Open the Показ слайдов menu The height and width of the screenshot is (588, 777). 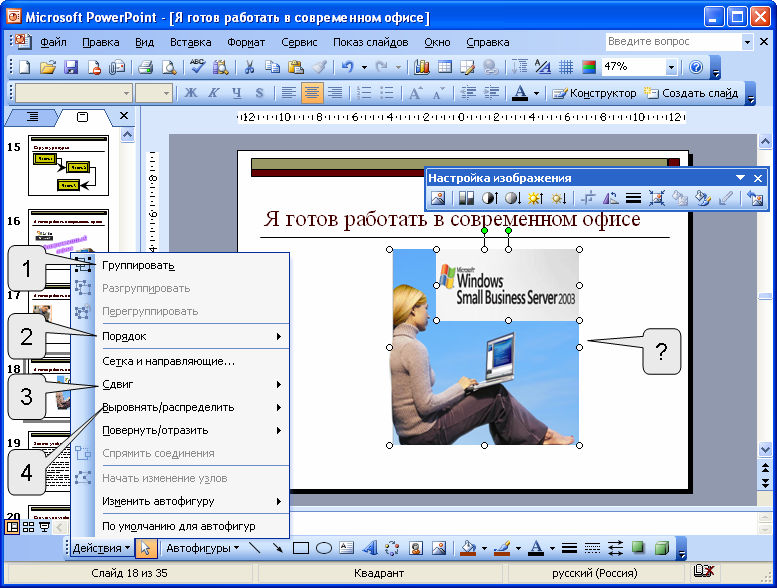(370, 42)
